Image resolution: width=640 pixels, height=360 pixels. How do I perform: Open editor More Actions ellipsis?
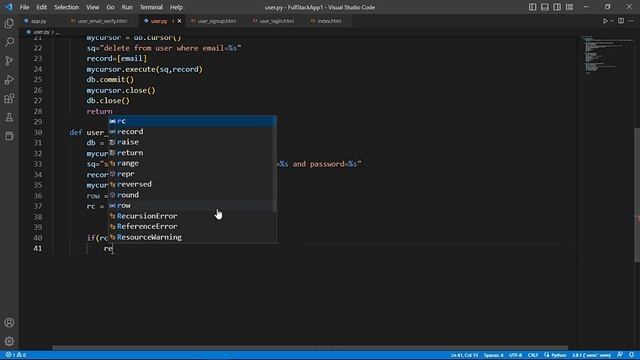[631, 21]
